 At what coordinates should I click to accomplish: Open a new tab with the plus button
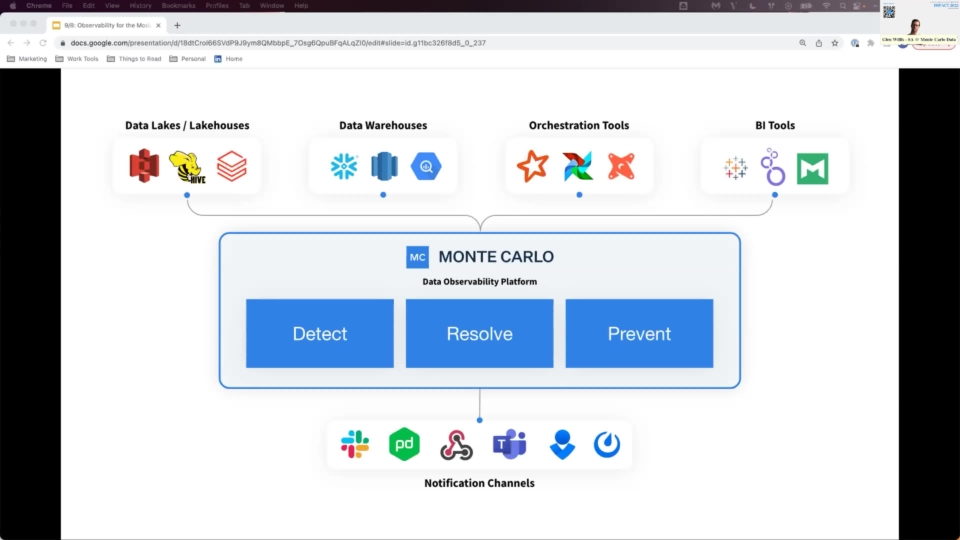177,25
